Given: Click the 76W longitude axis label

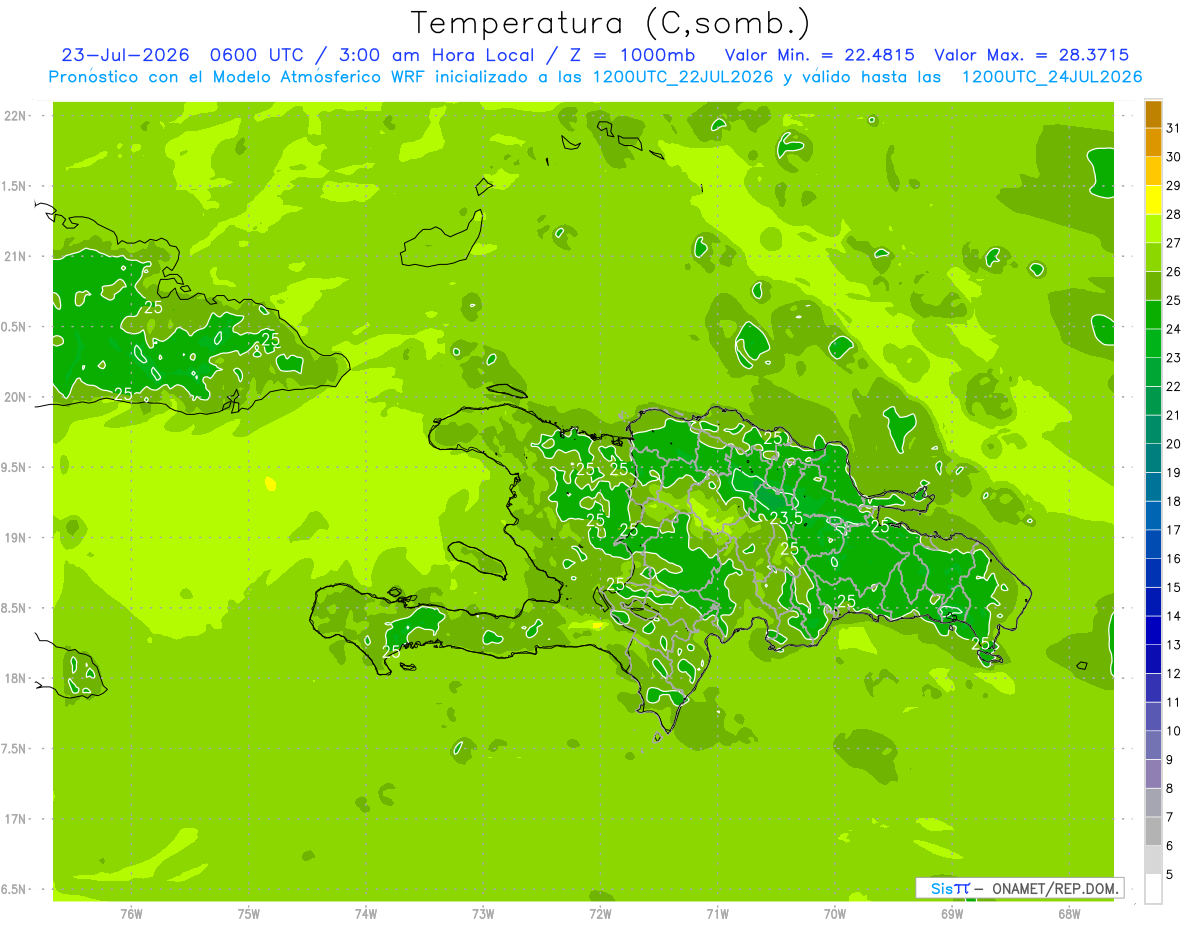Looking at the screenshot, I should click(131, 913).
